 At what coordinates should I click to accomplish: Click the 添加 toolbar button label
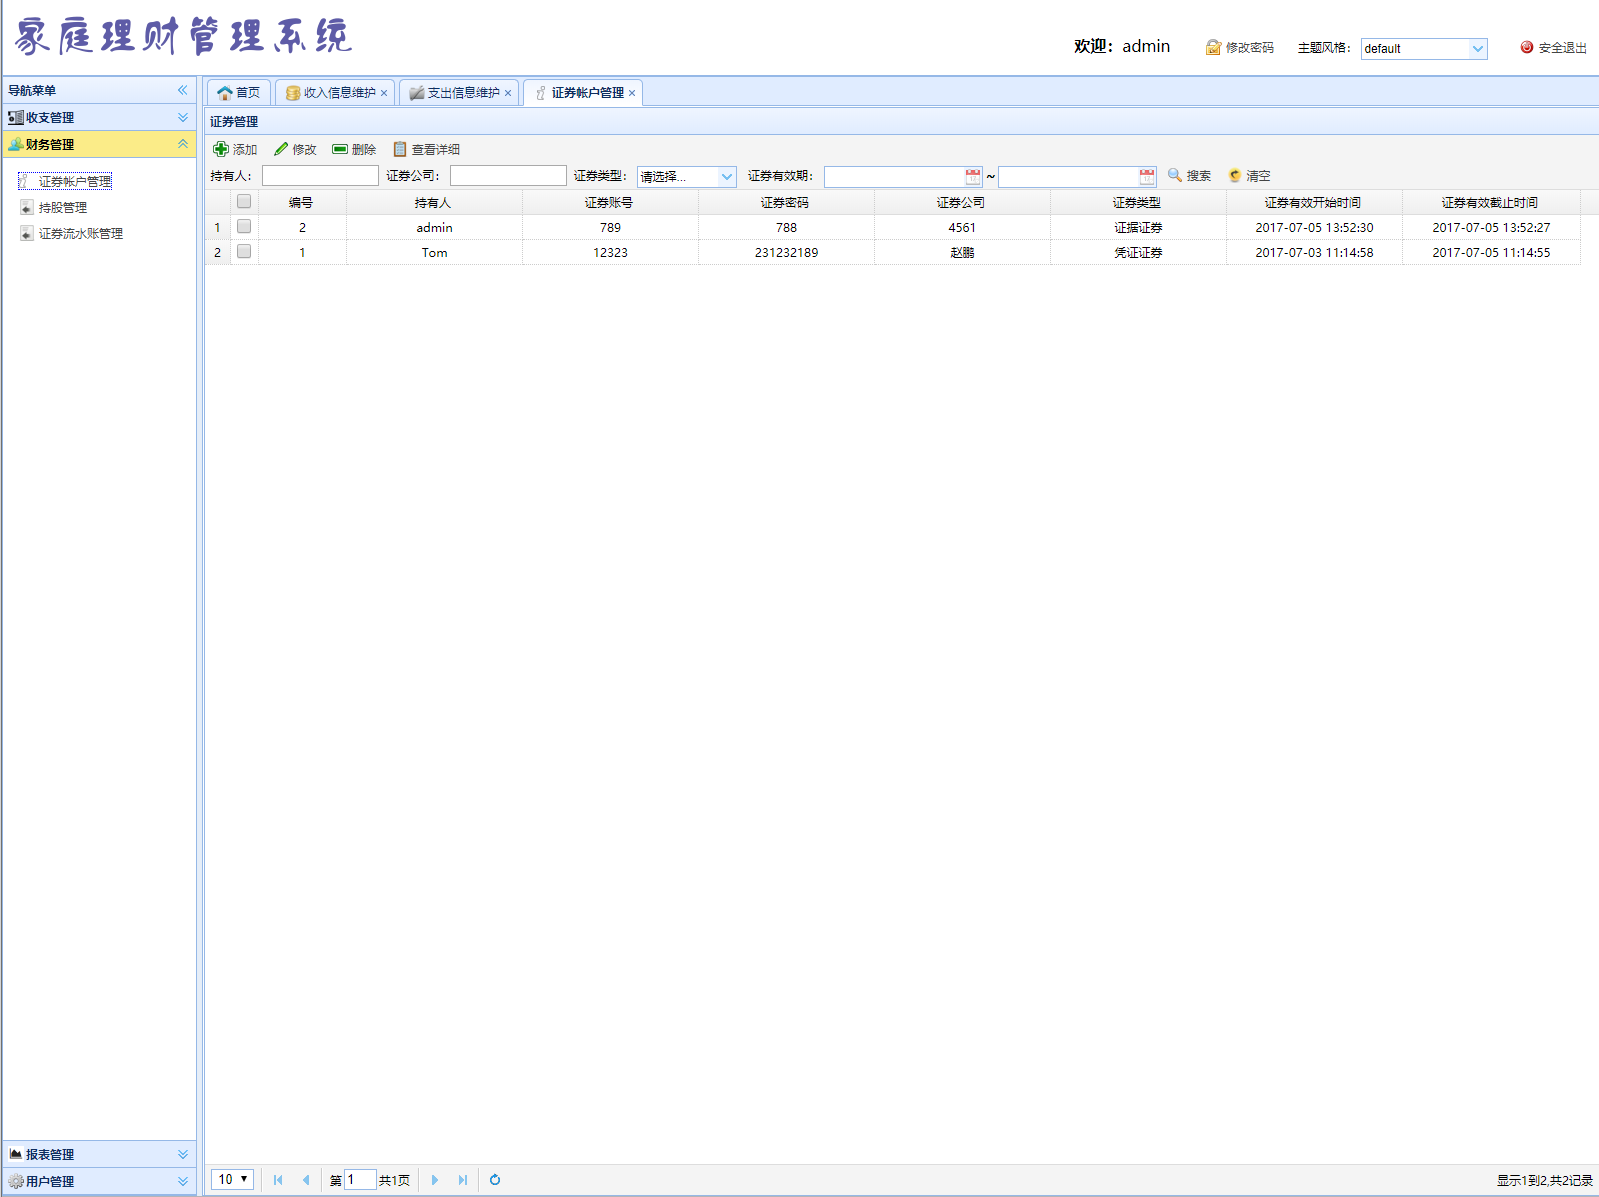coord(245,150)
